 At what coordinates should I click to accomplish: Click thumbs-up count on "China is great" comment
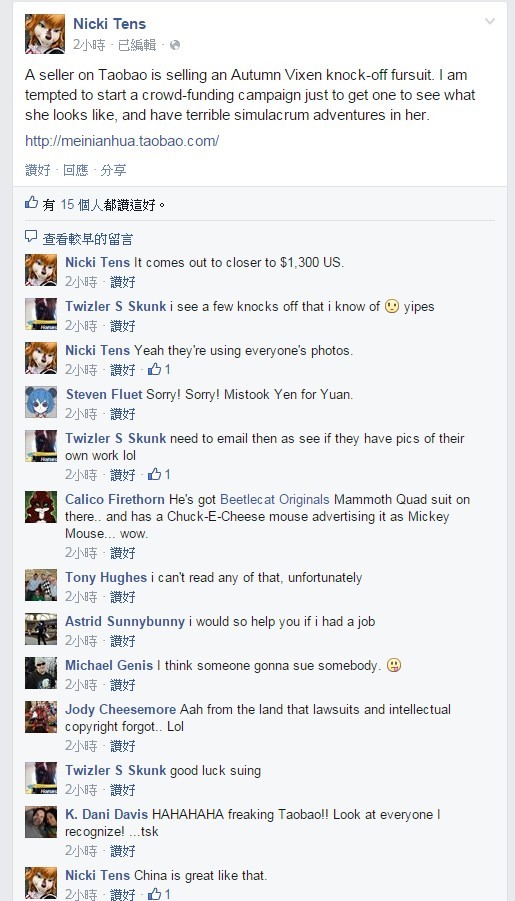point(159,894)
